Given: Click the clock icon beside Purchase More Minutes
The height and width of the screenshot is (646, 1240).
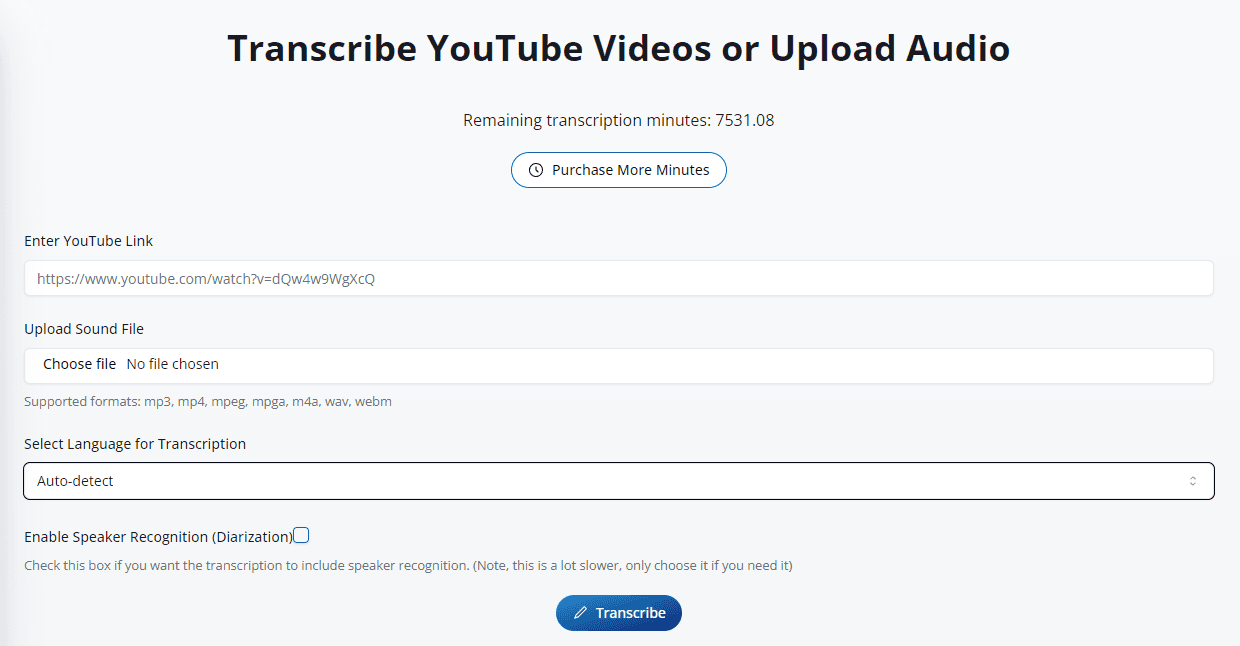Looking at the screenshot, I should coord(536,170).
